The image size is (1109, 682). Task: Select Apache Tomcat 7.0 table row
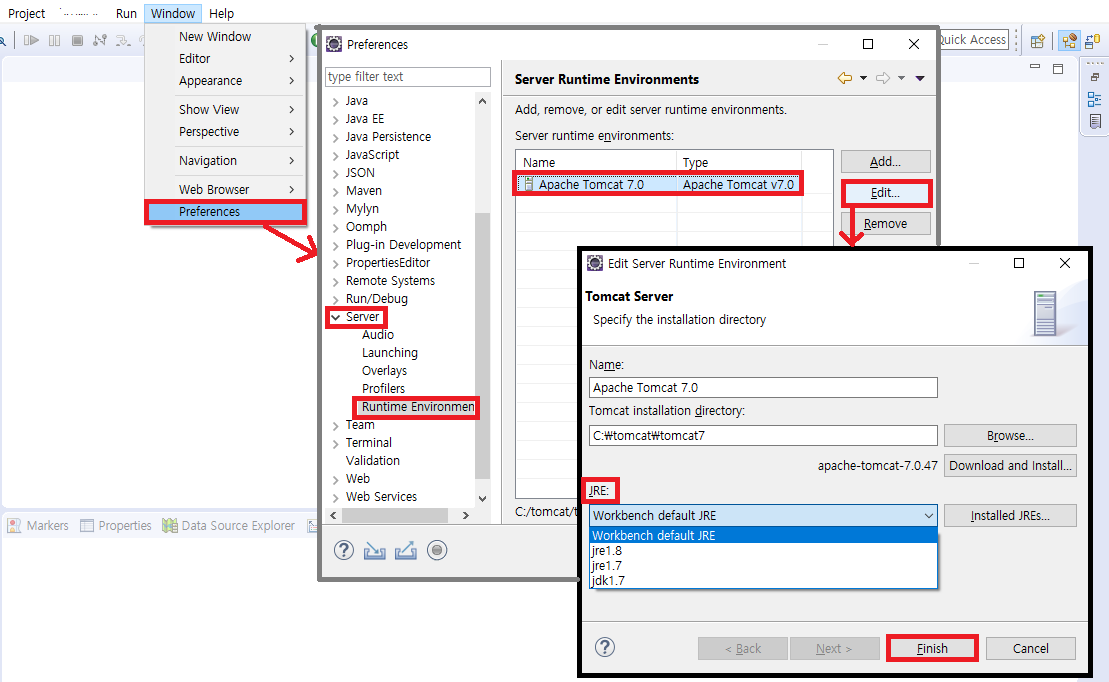point(658,185)
